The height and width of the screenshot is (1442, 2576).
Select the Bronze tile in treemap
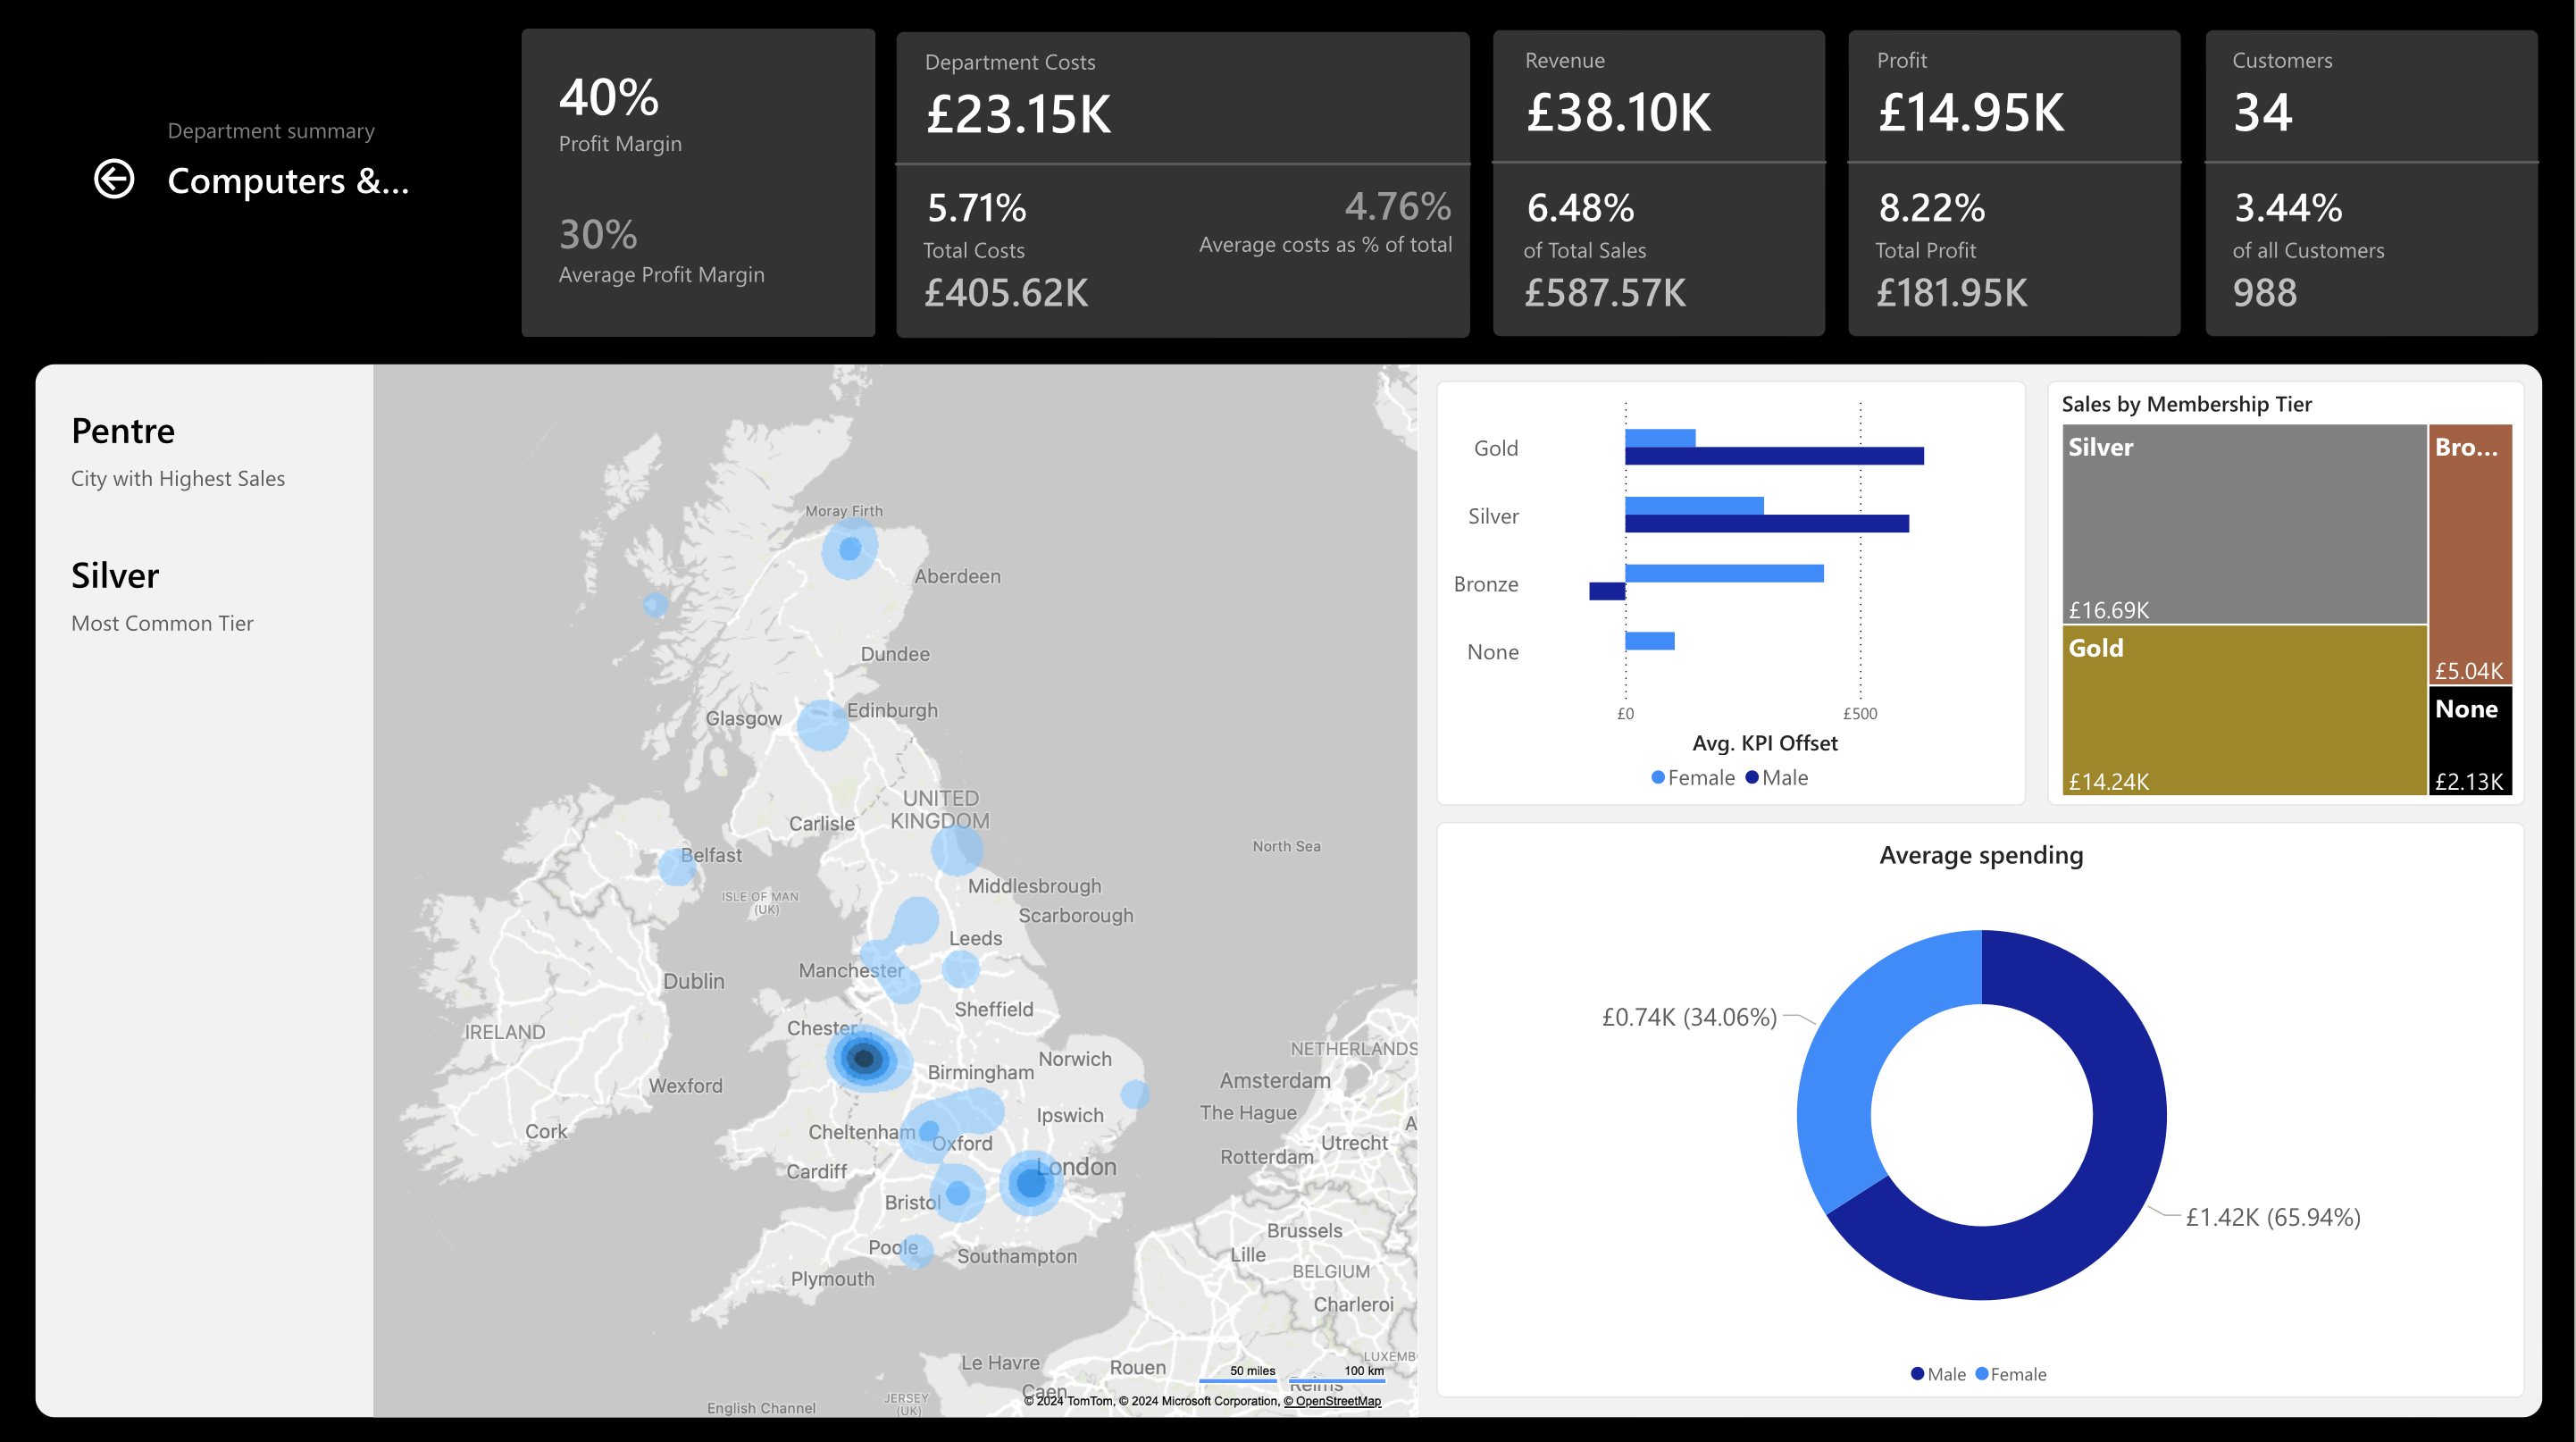(2470, 555)
